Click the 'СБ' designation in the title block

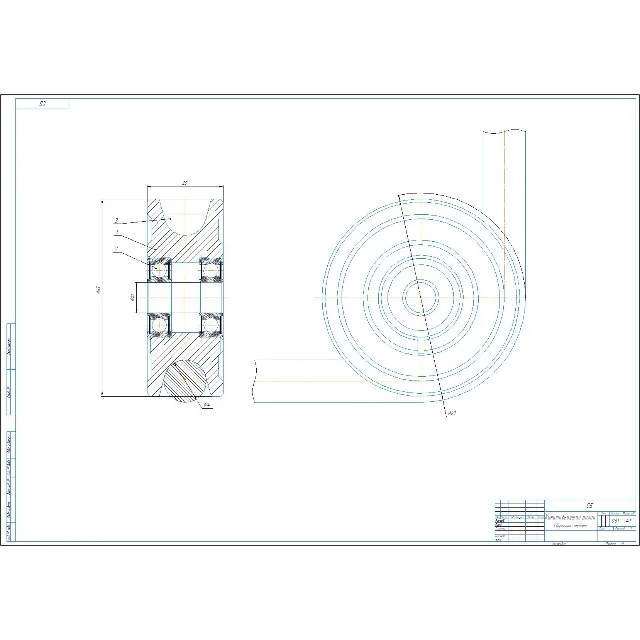(589, 506)
